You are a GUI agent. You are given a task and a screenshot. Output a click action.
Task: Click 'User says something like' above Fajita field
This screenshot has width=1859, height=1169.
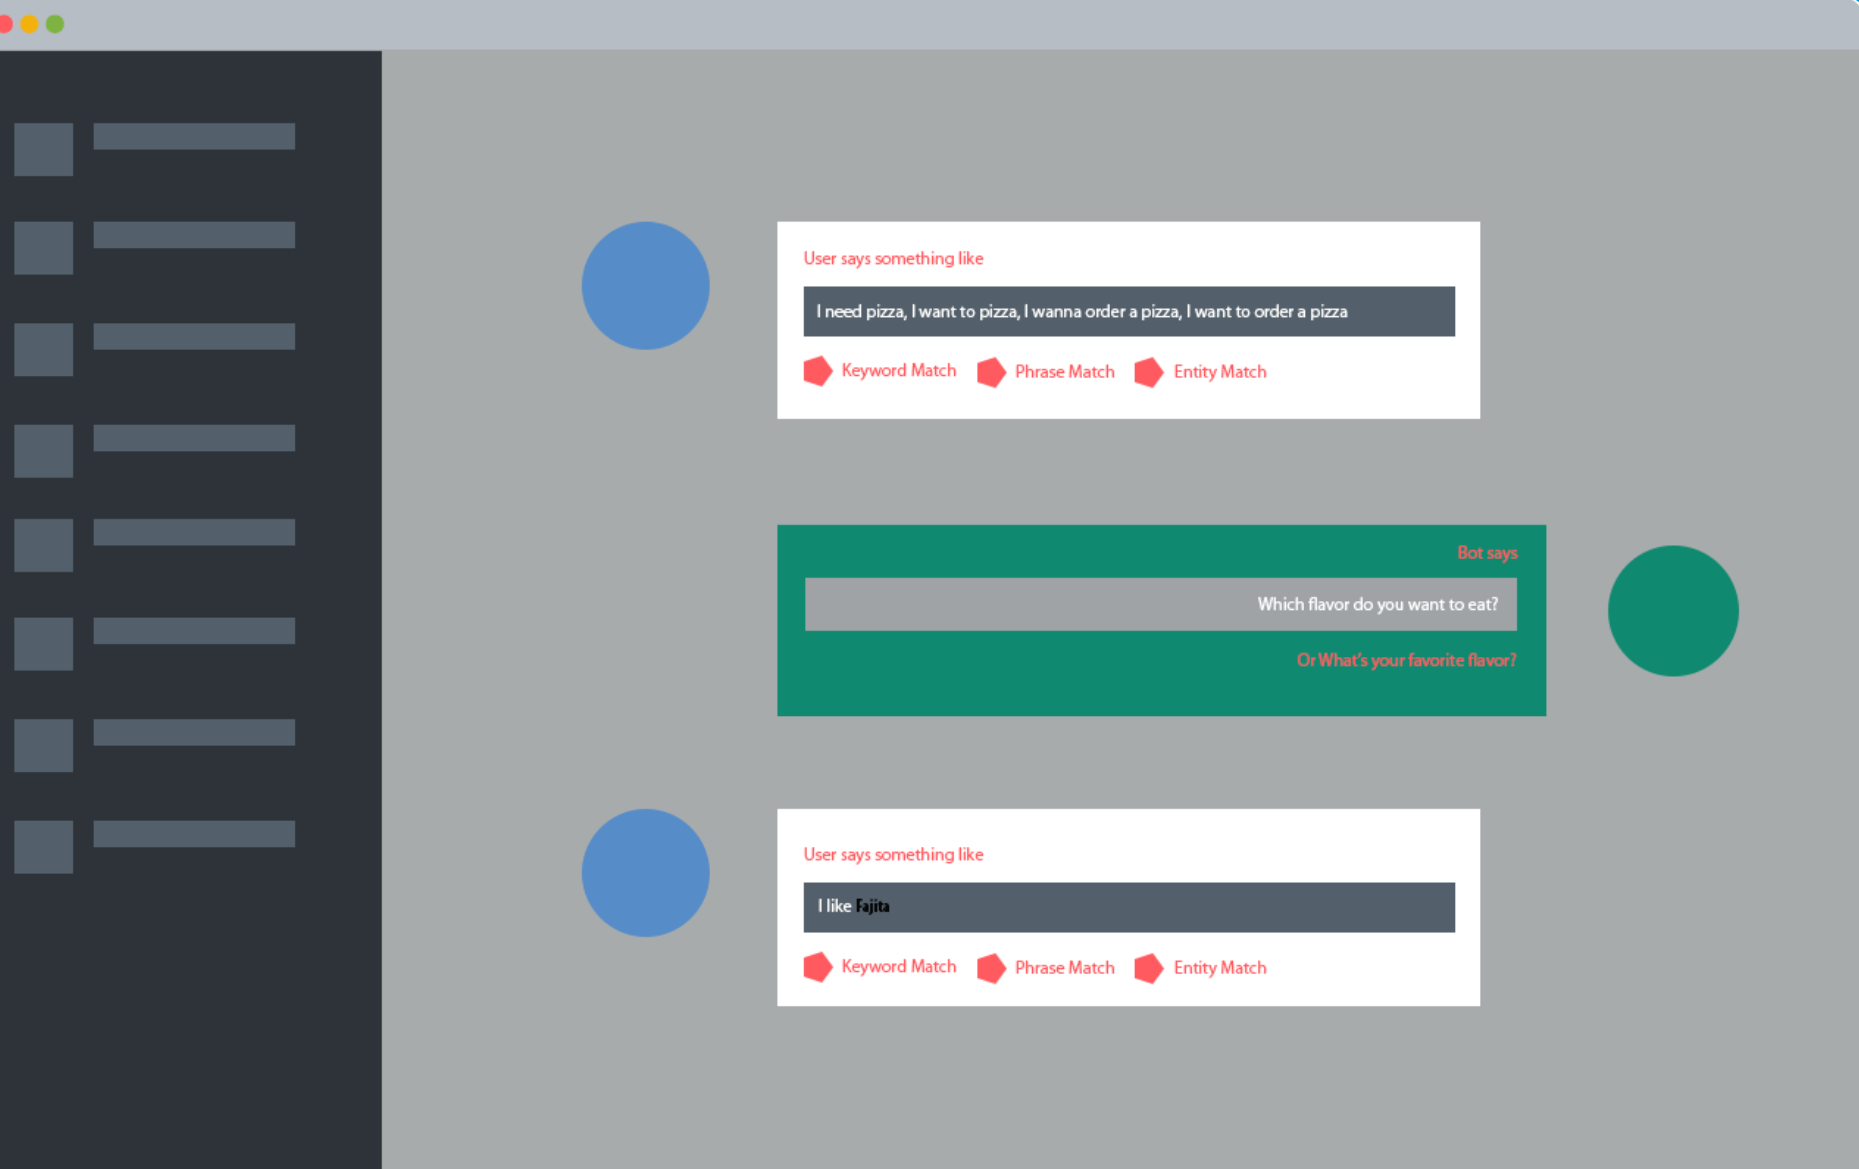pyautogui.click(x=893, y=854)
